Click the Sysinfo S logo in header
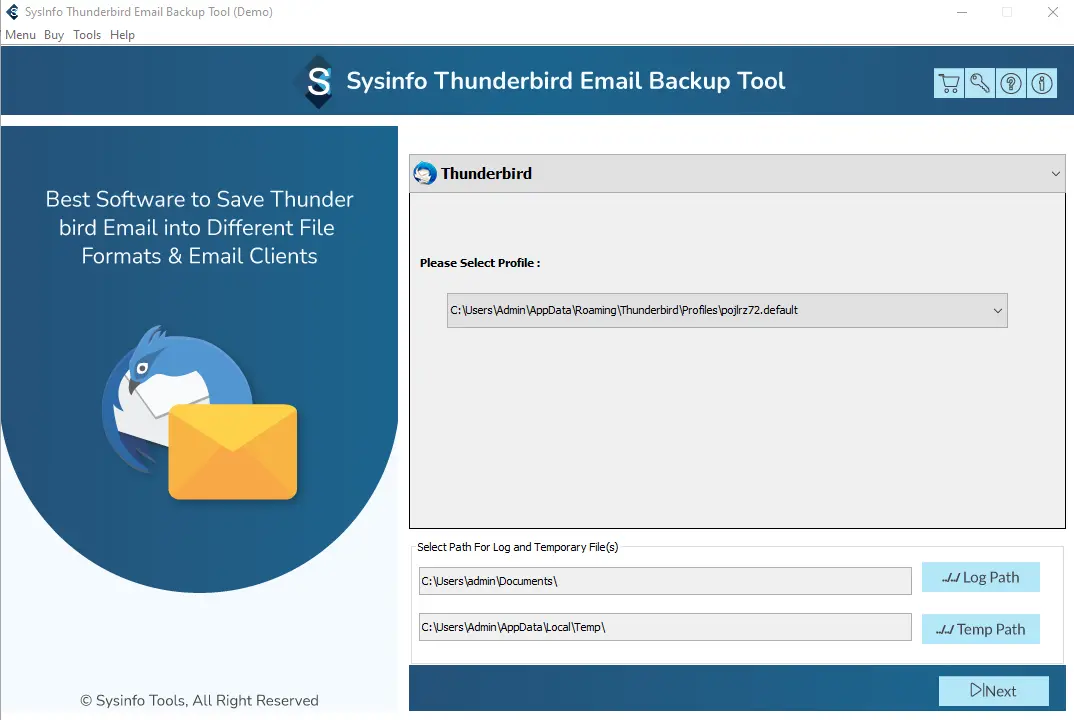 (319, 82)
